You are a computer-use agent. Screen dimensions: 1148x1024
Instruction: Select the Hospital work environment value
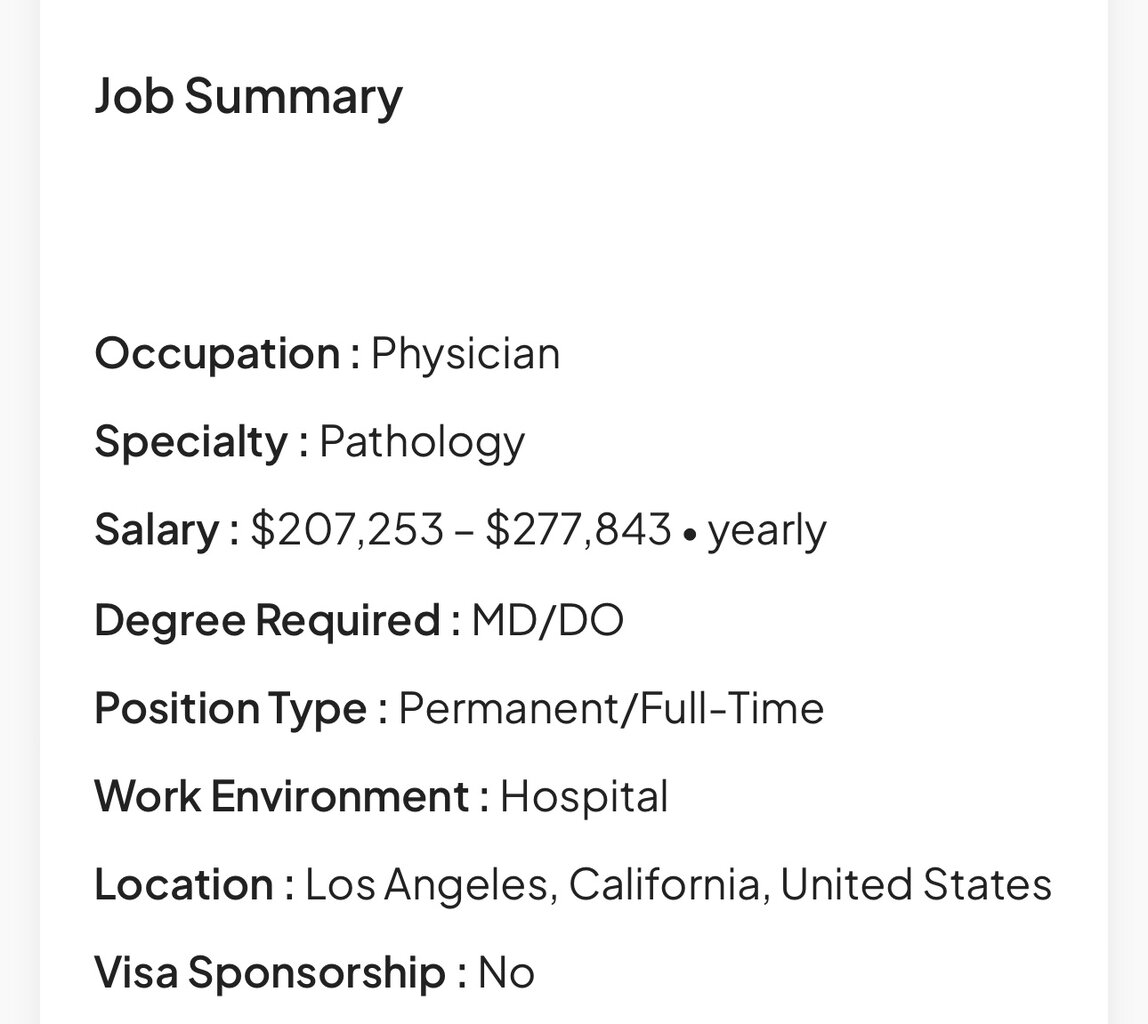click(x=584, y=797)
